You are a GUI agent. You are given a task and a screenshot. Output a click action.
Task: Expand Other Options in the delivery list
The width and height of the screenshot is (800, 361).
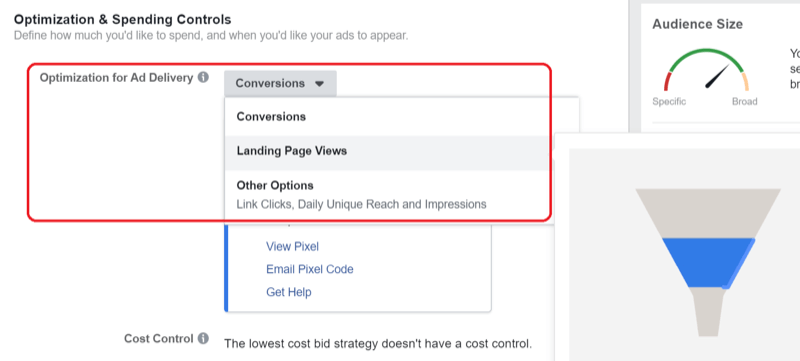point(275,185)
